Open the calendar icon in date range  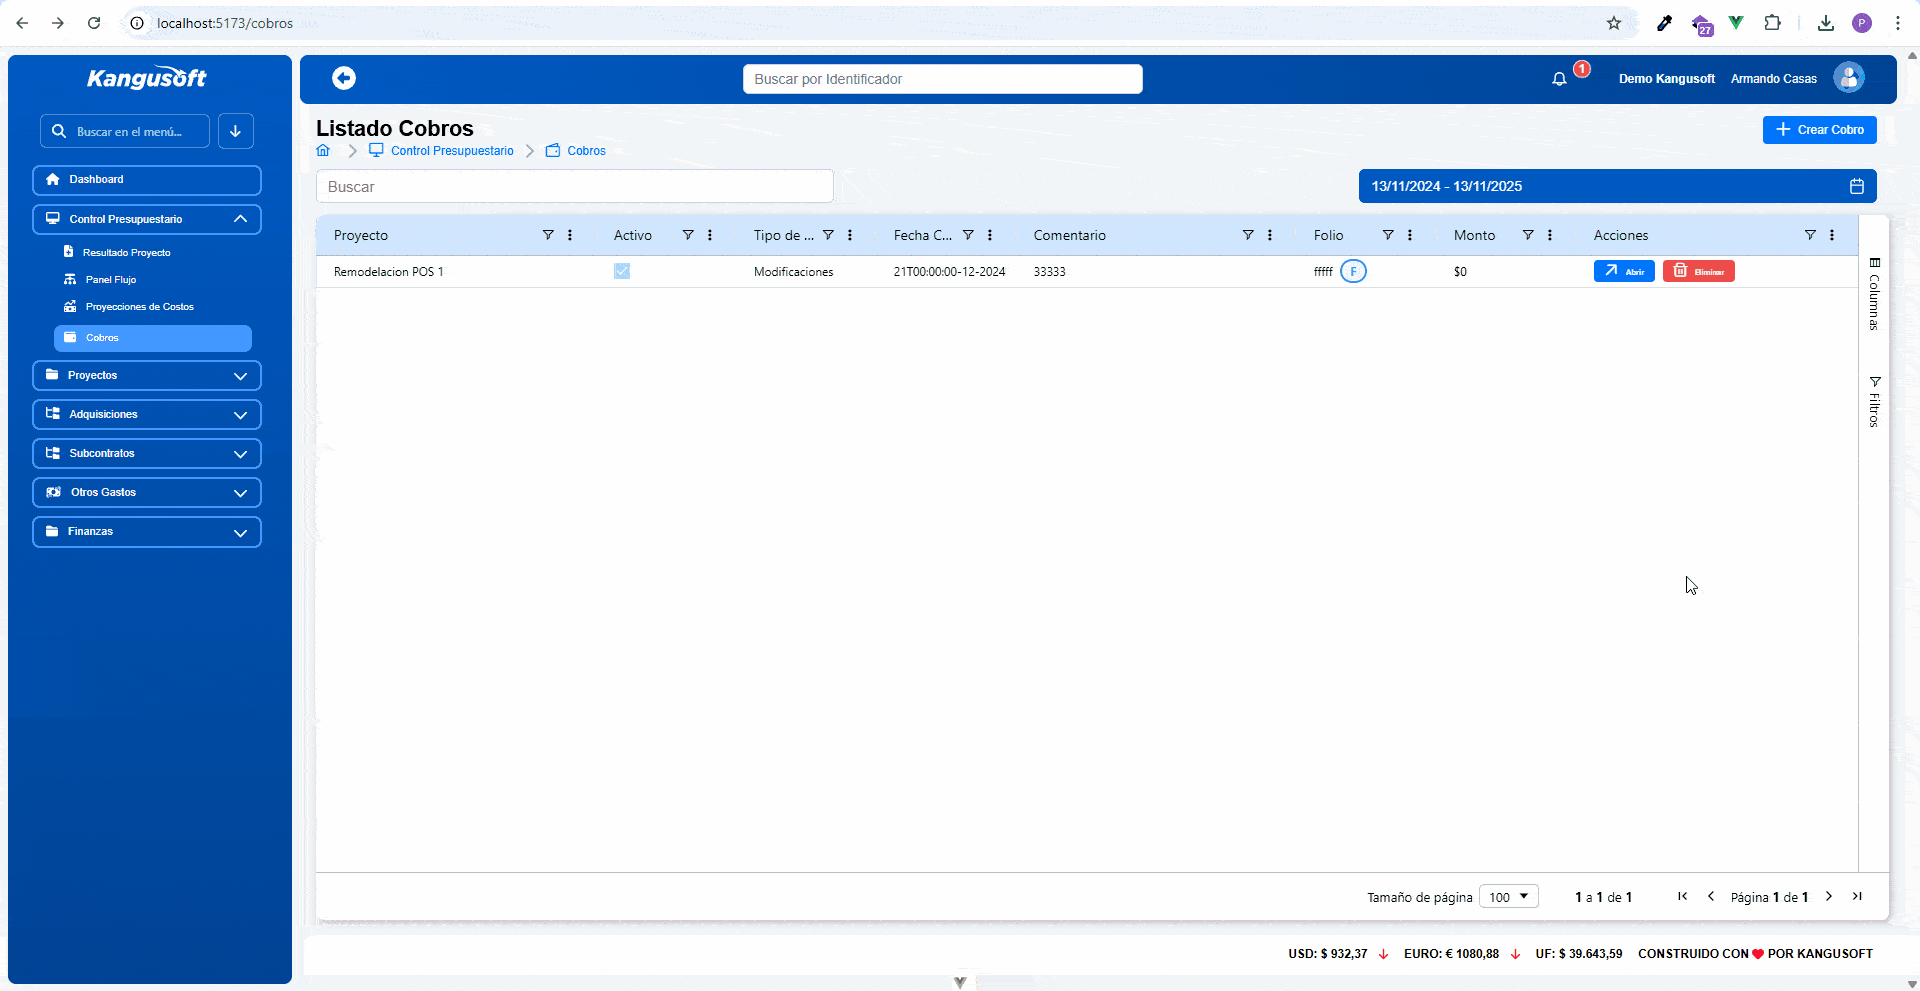pos(1857,186)
